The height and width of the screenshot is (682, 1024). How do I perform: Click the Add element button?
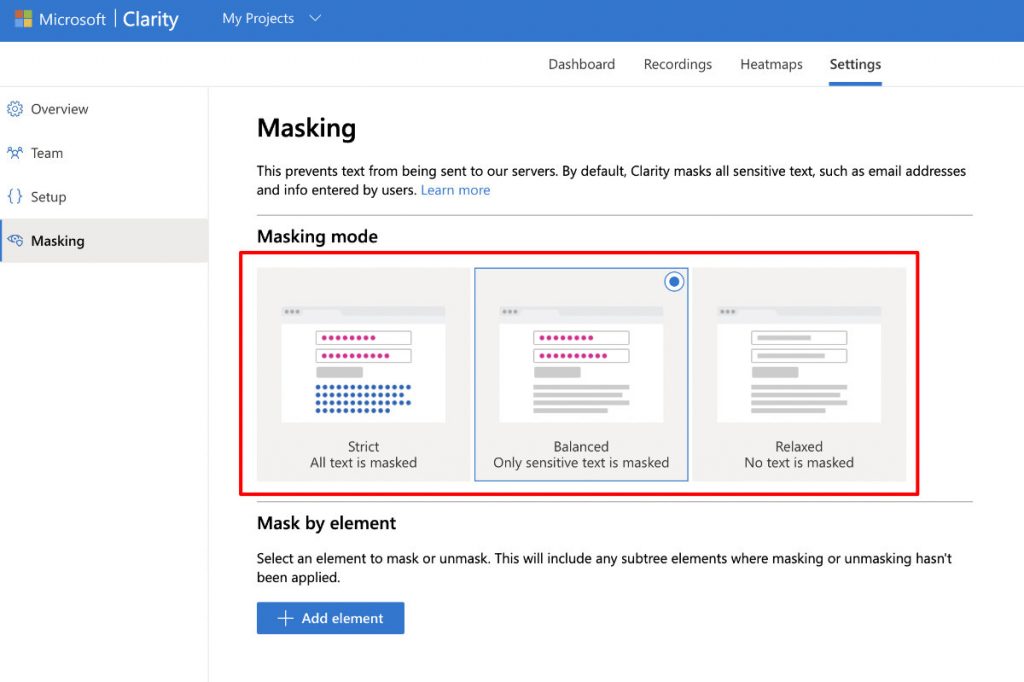[330, 618]
